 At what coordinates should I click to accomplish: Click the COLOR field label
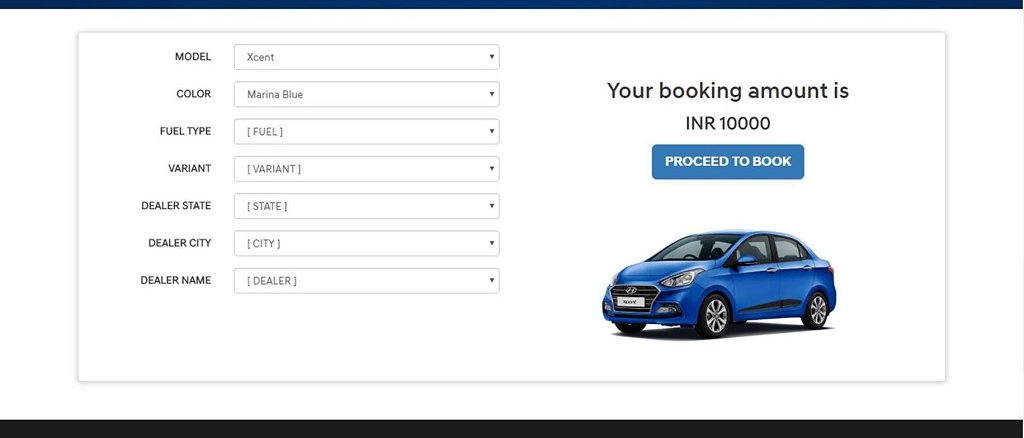tap(193, 94)
